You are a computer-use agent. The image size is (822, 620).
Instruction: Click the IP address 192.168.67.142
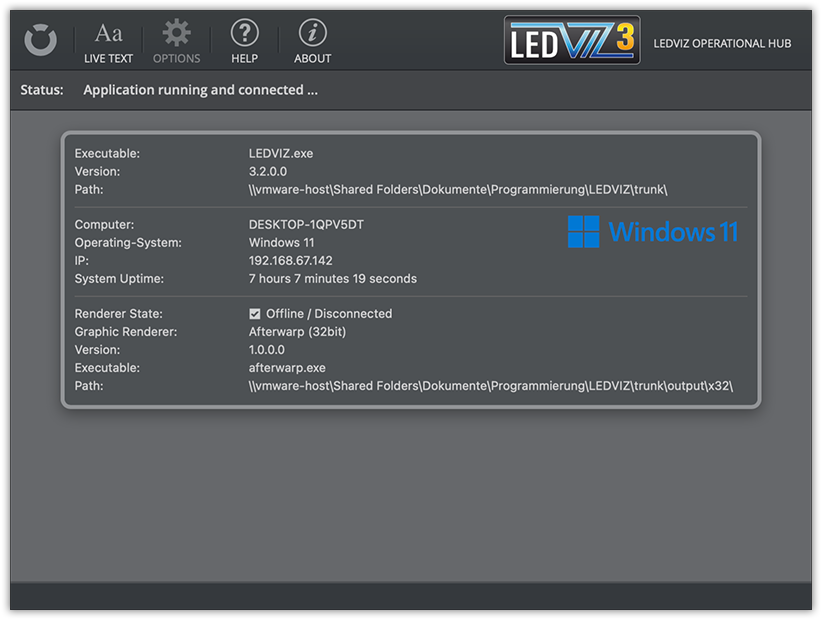[290, 260]
